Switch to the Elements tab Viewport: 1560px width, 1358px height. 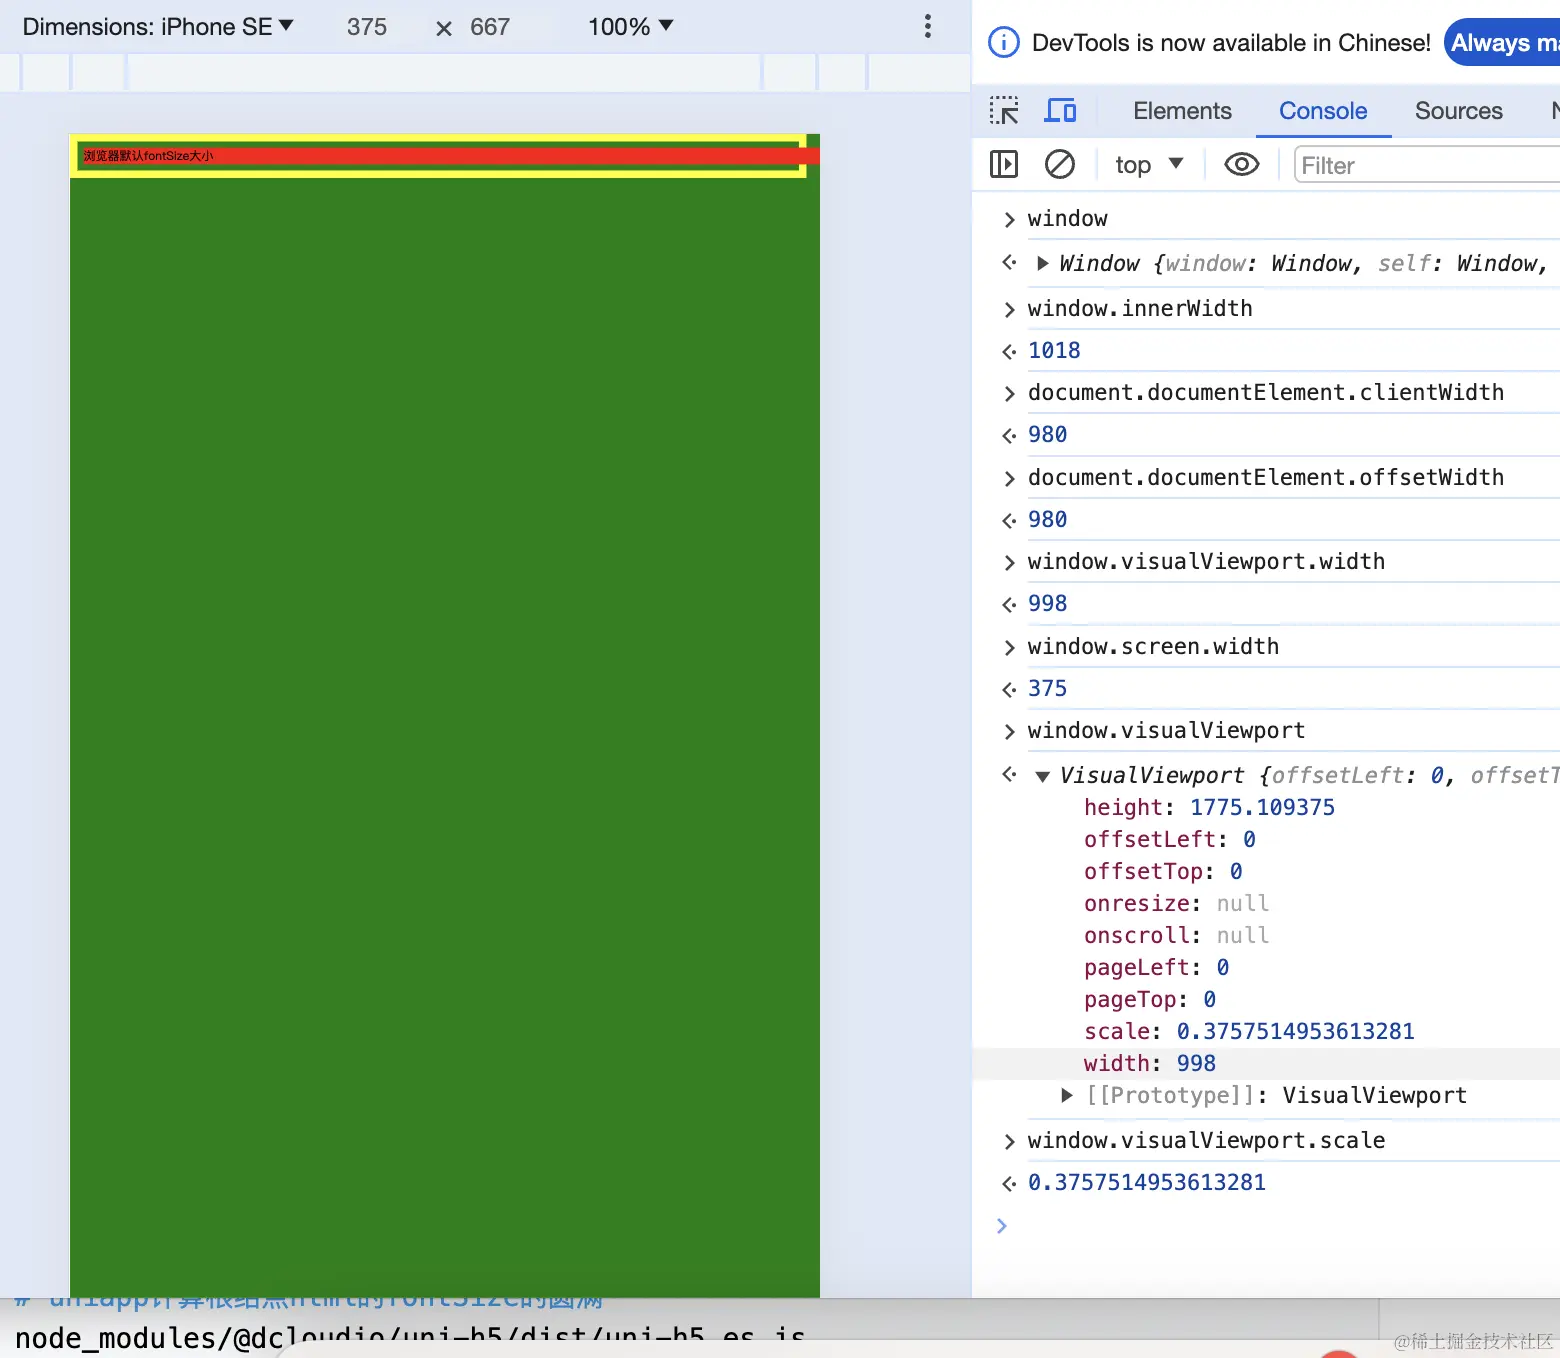[x=1182, y=111]
